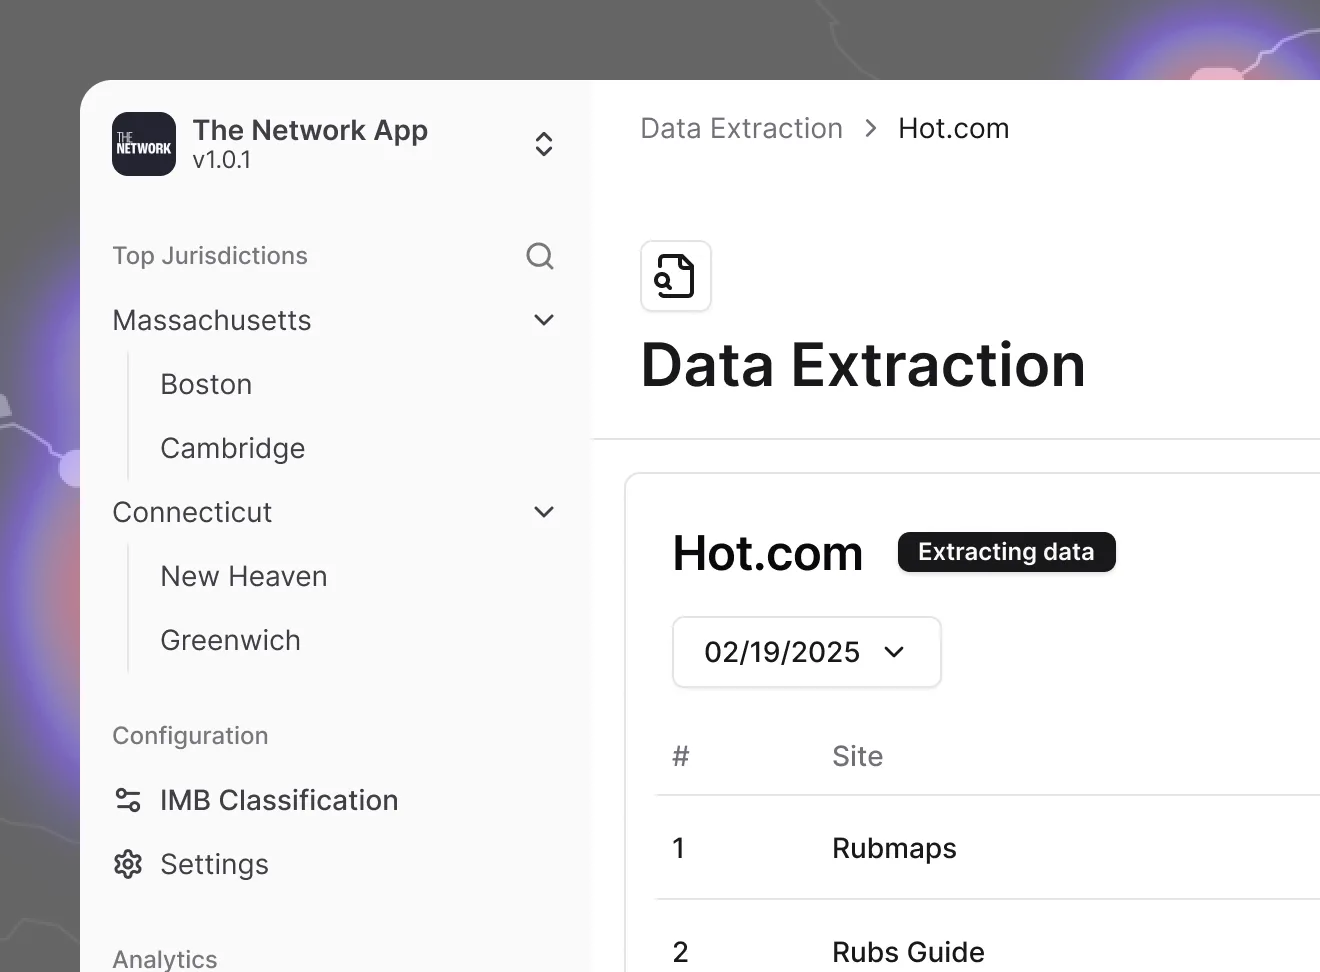Open the New Heaven jurisdiction
Image resolution: width=1320 pixels, height=972 pixels.
pos(244,576)
